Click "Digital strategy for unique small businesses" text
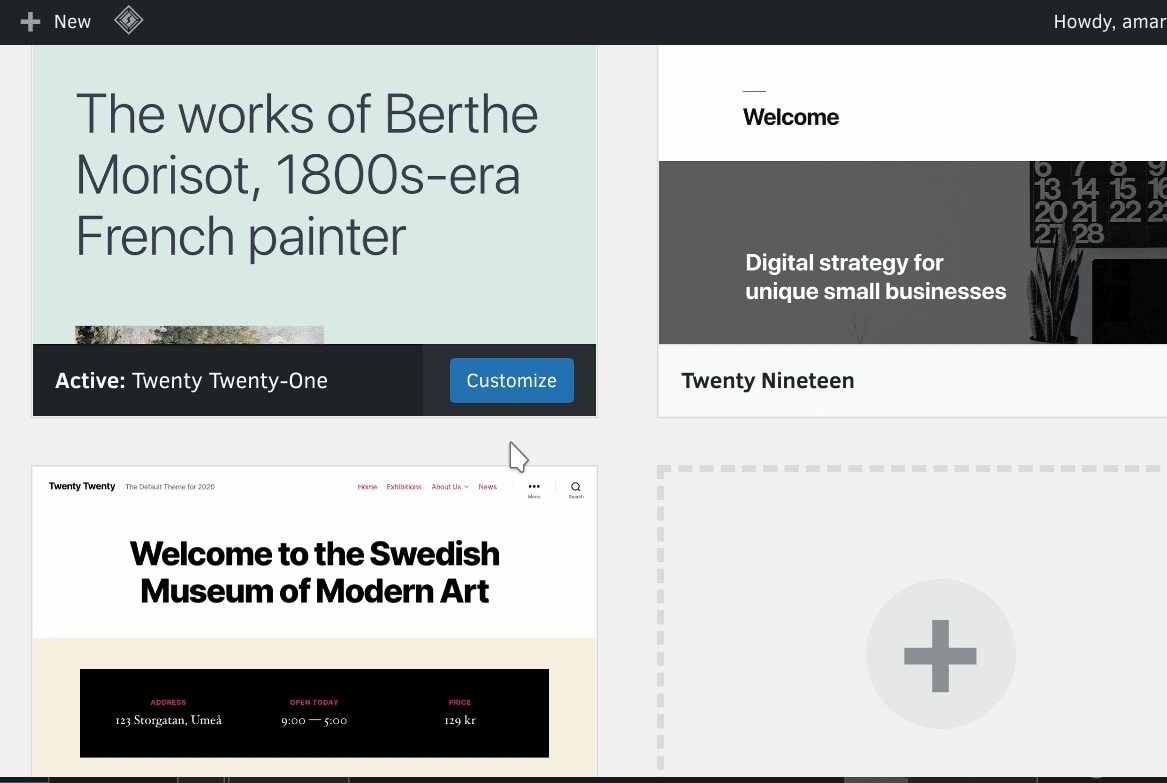1167x783 pixels. click(x=875, y=277)
